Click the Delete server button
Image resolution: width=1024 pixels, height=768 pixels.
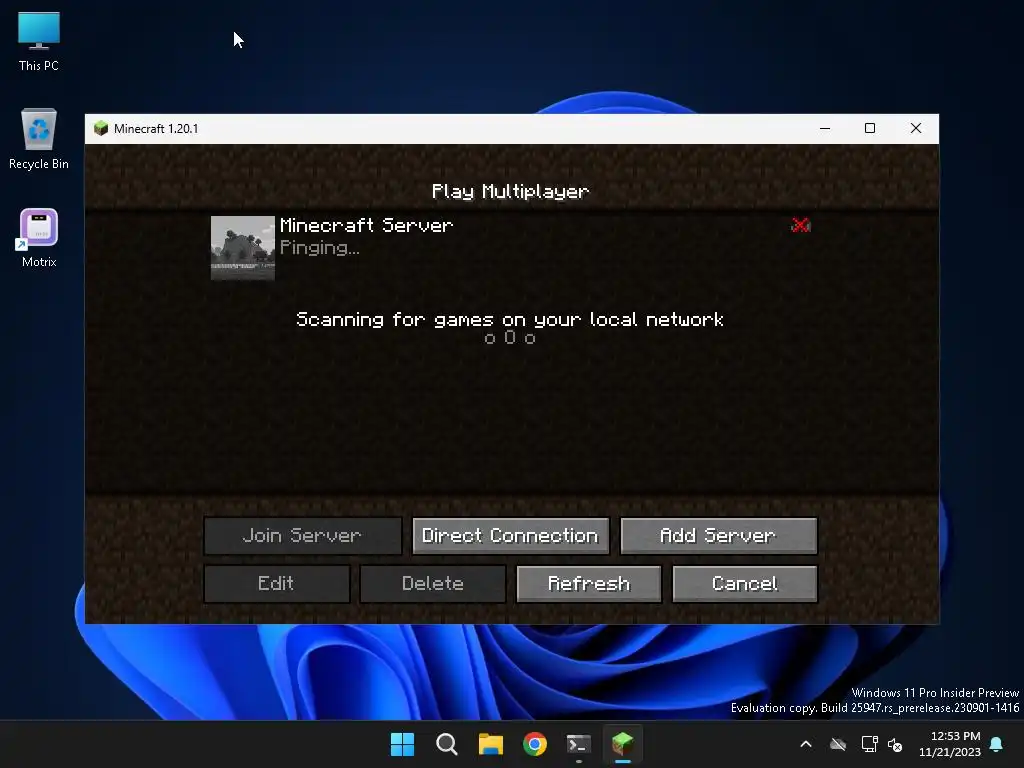point(433,584)
